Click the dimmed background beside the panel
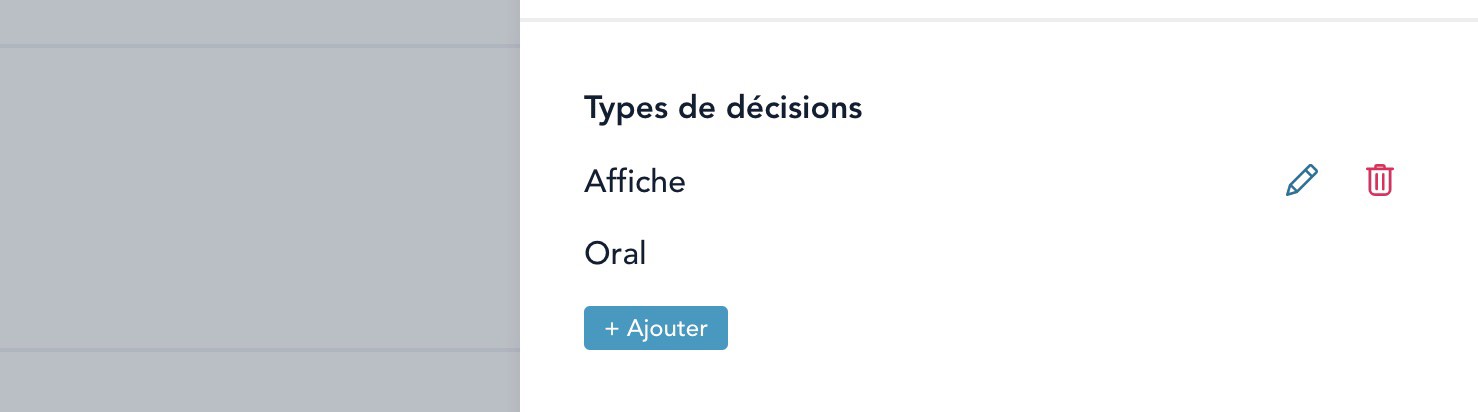Viewport: 1478px width, 412px height. [260, 200]
